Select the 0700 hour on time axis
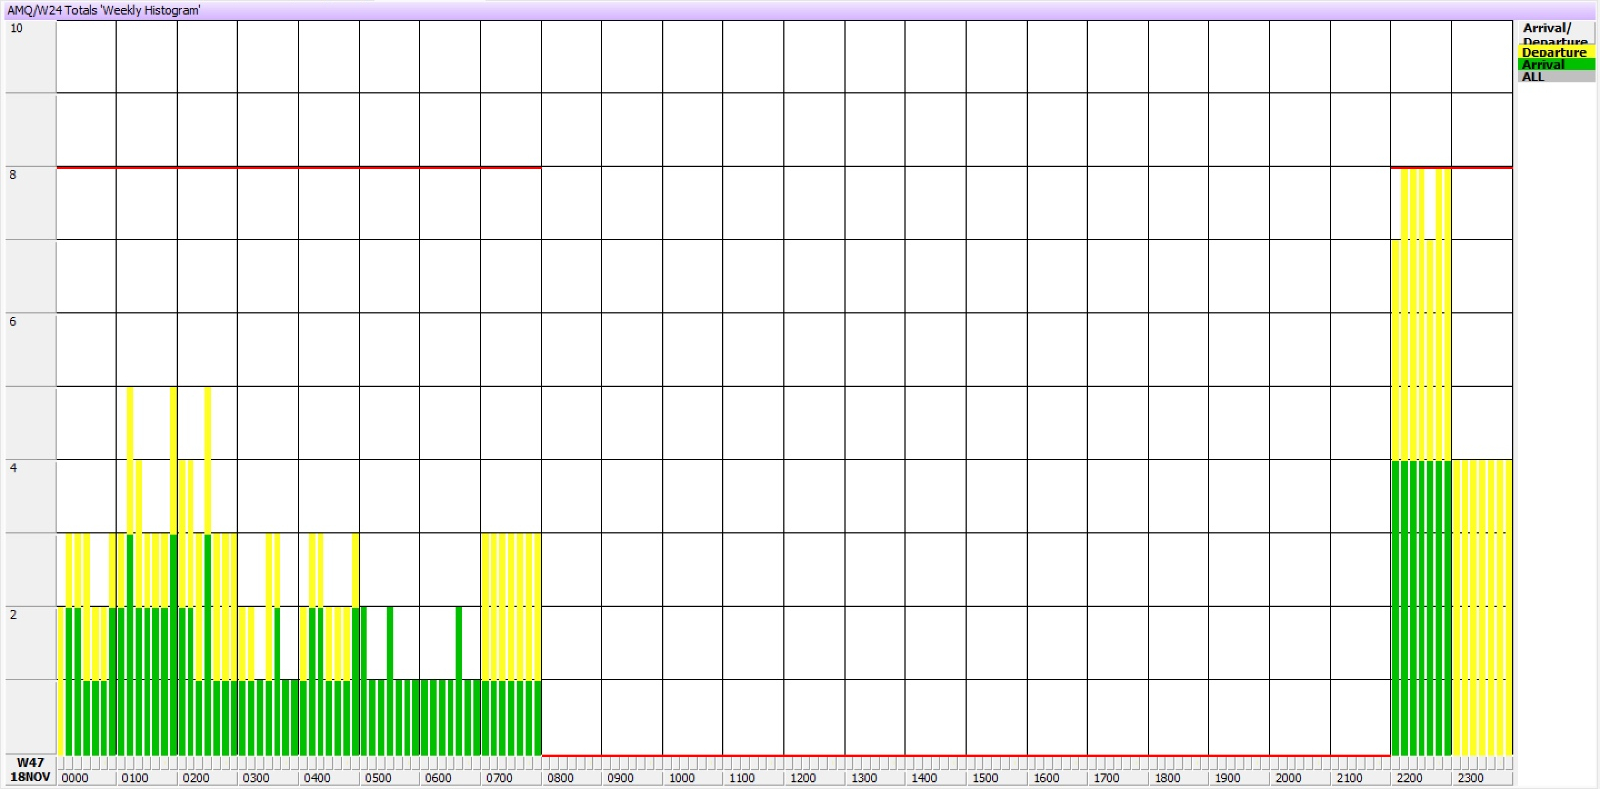Image resolution: width=1600 pixels, height=789 pixels. point(499,778)
